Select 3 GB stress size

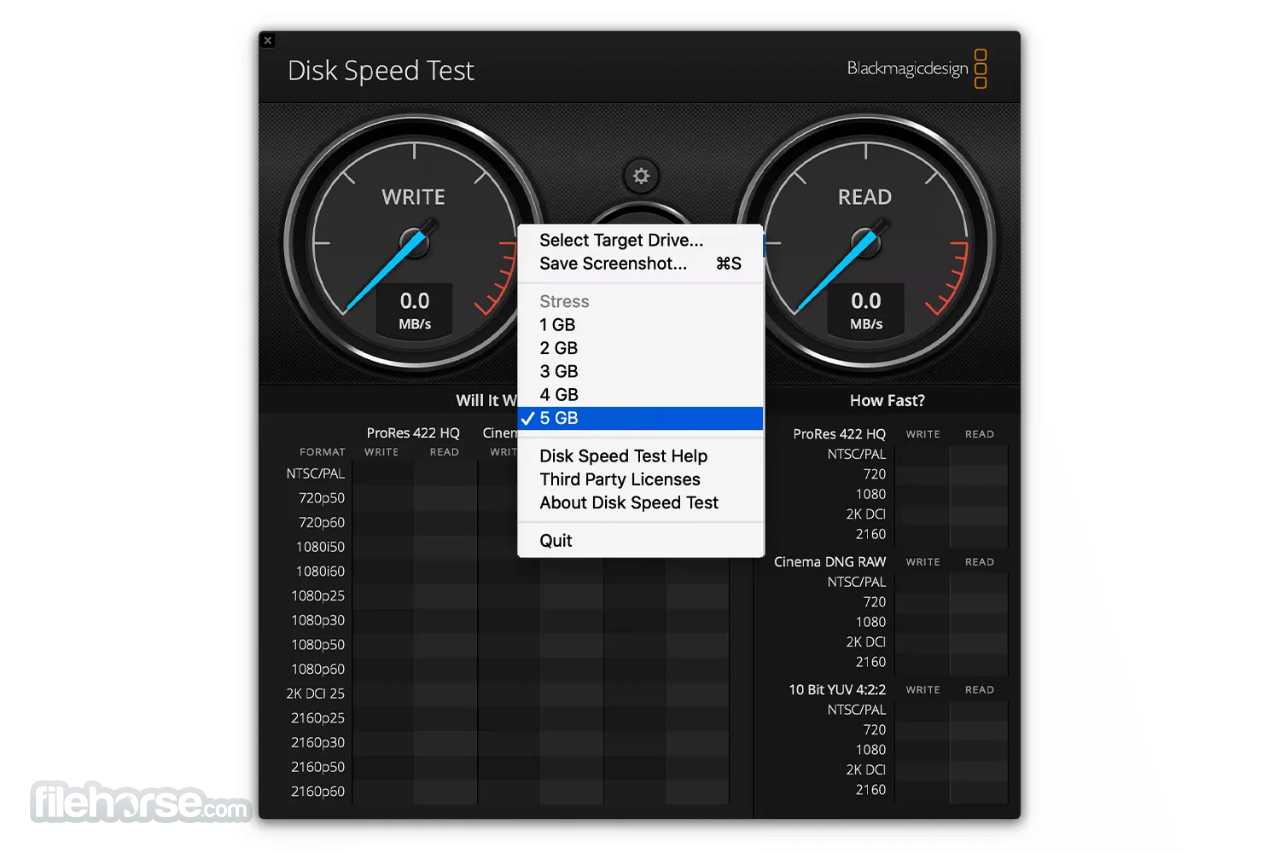tap(640, 371)
